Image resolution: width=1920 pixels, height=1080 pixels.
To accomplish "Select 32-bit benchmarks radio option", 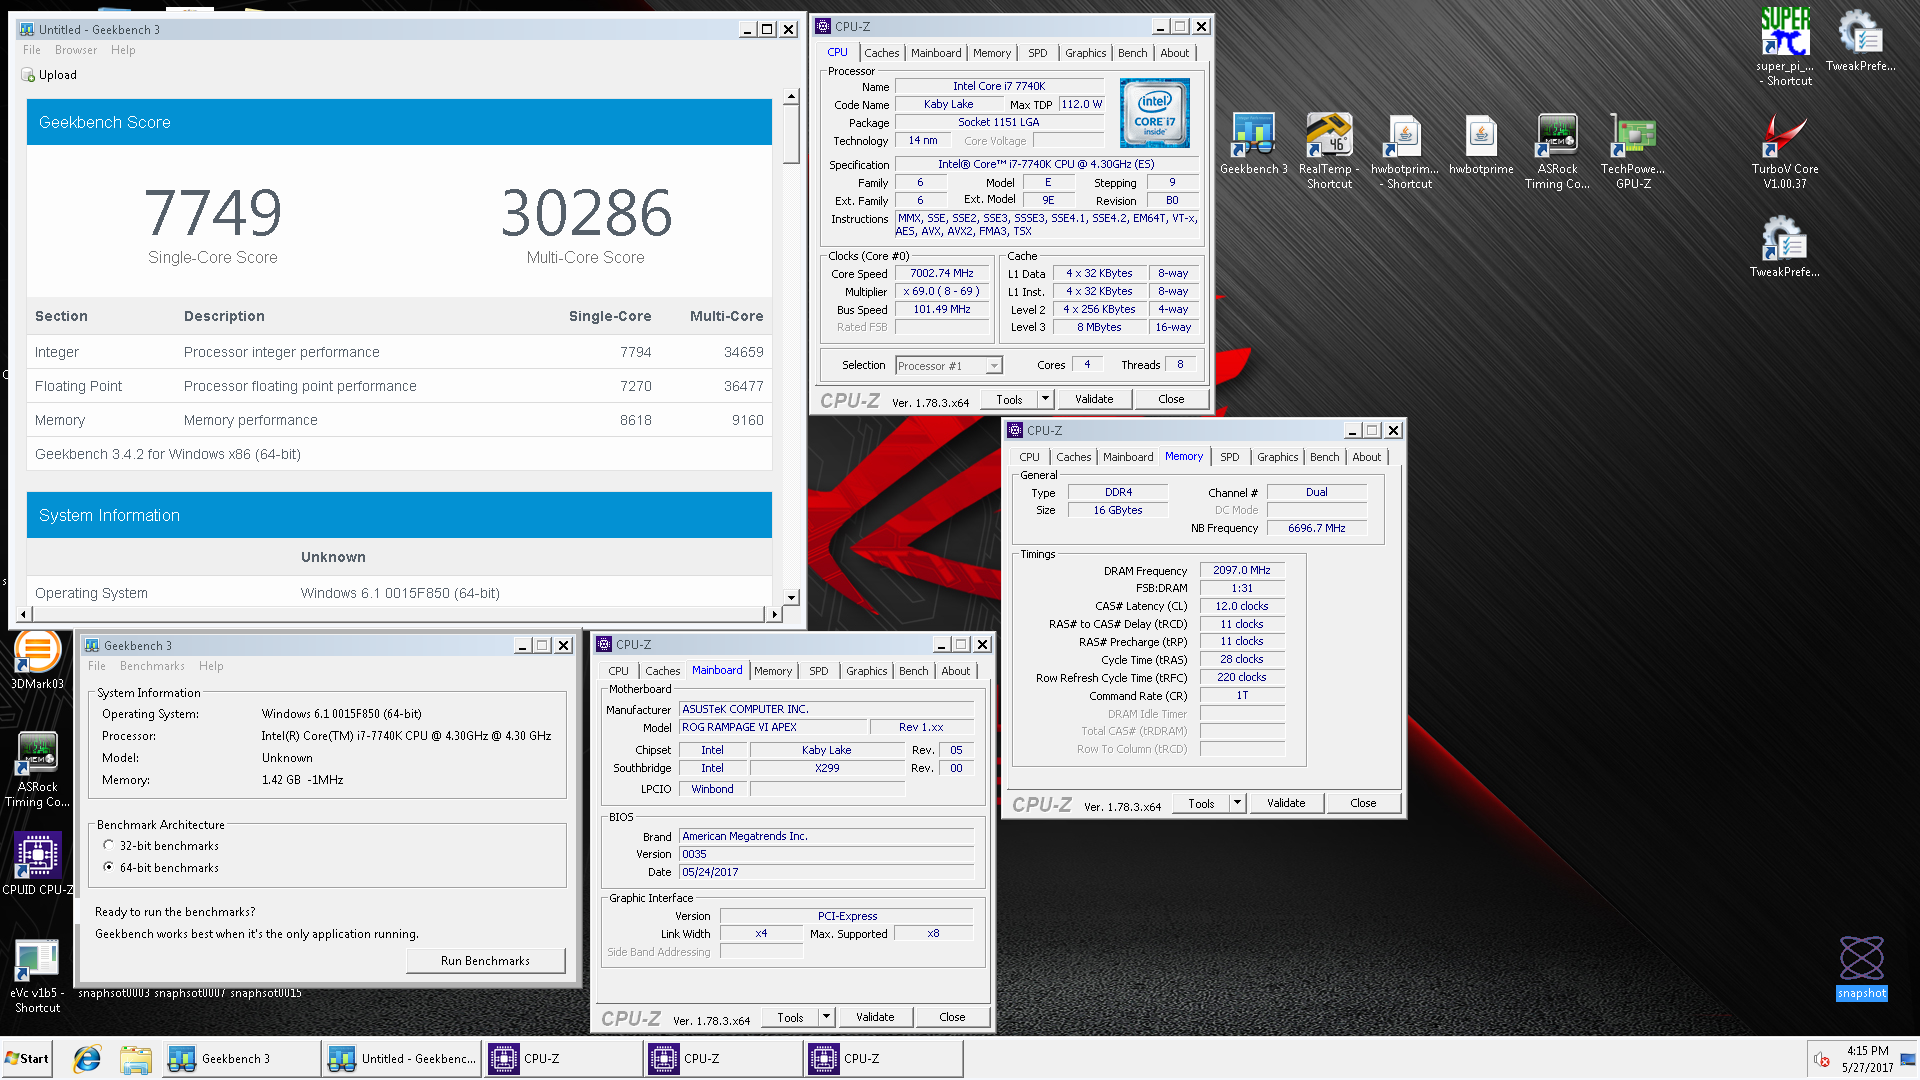I will tap(108, 845).
